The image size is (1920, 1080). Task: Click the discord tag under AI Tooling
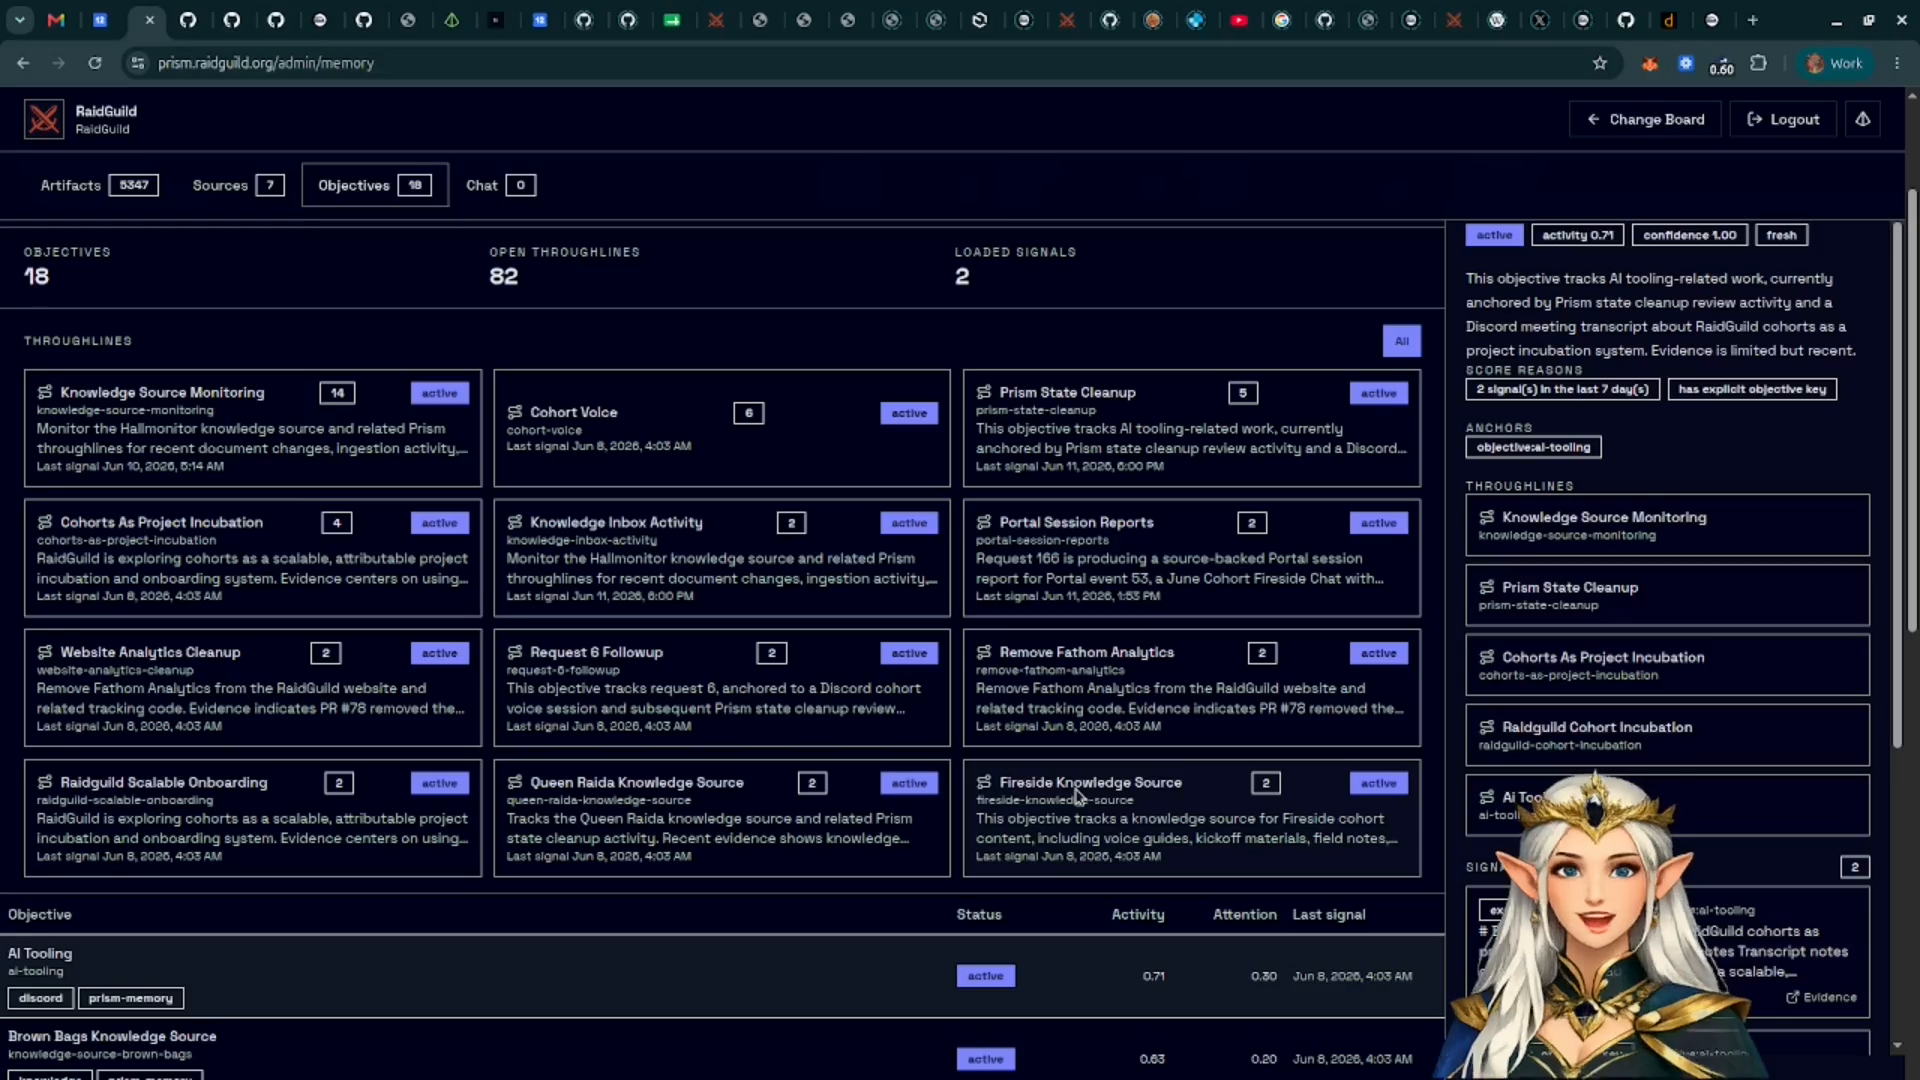(x=41, y=998)
